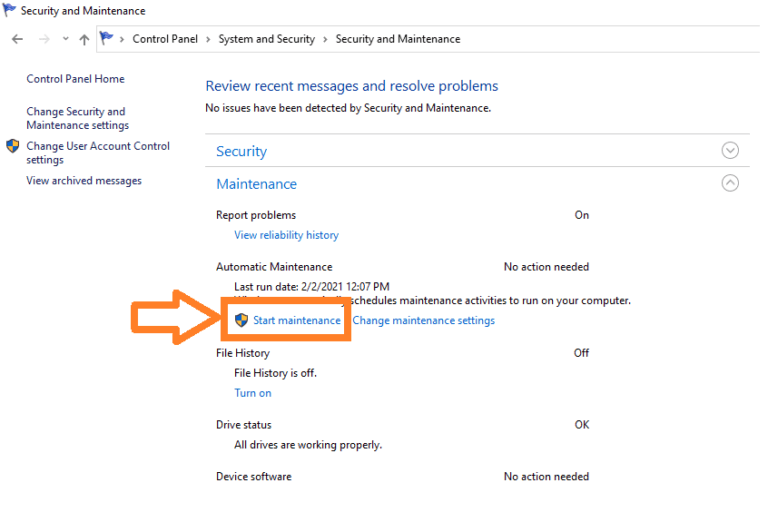Open Change Security and Maintenance settings
Screen dimensions: 768x532
77,118
